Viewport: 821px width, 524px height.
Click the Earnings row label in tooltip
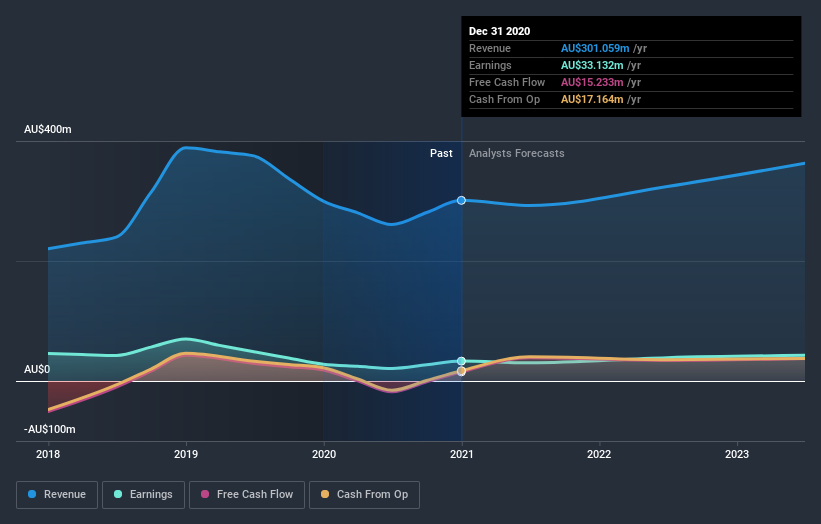point(490,65)
